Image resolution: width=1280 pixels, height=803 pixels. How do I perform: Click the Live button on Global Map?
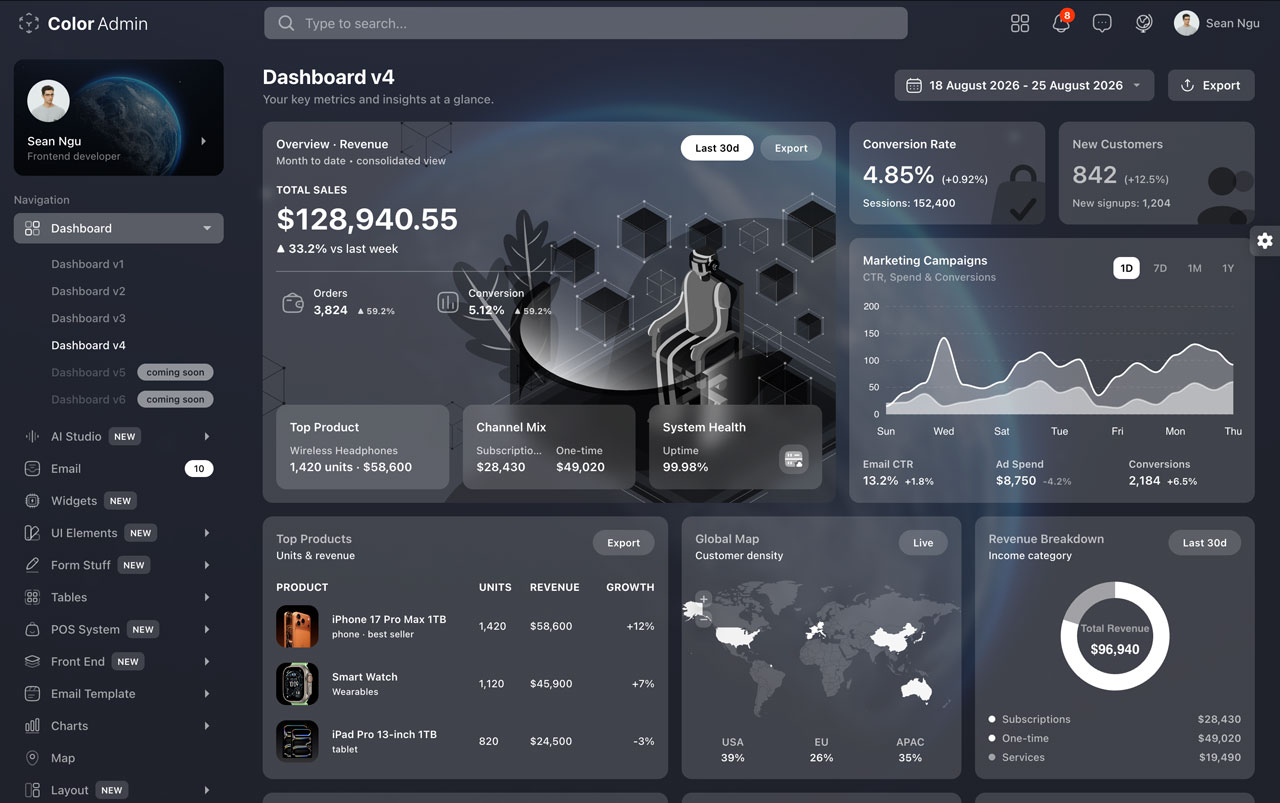tap(923, 543)
